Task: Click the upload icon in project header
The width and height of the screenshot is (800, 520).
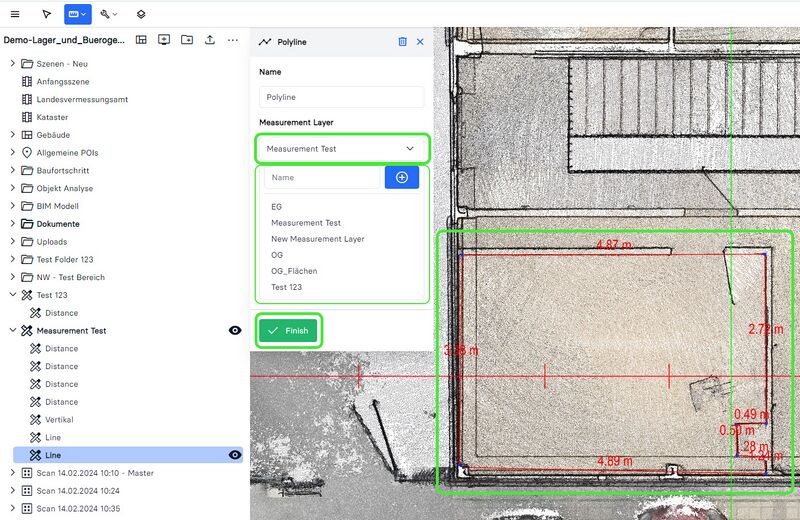Action: coord(210,40)
